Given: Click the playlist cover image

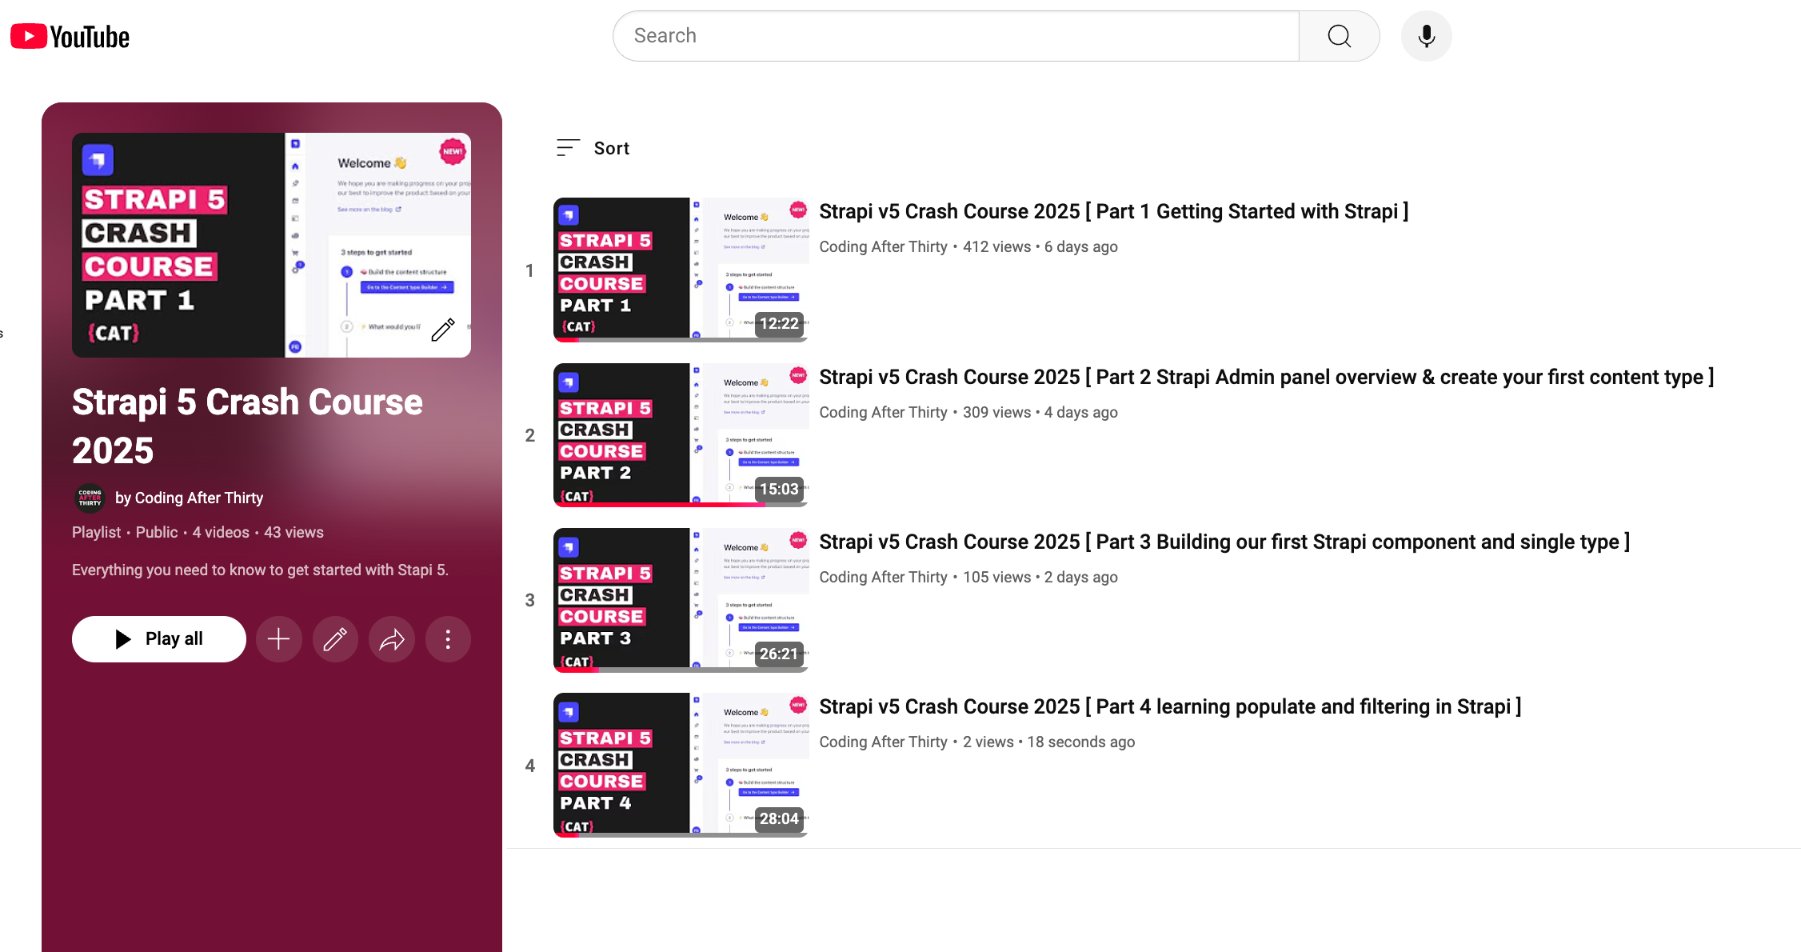Looking at the screenshot, I should tap(271, 245).
